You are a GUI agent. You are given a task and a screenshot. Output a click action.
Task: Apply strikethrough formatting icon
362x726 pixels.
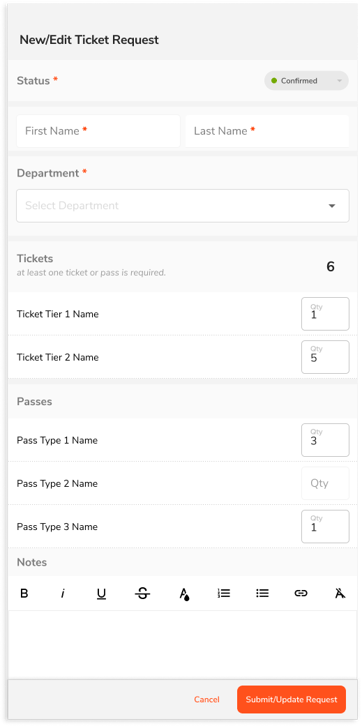pos(142,593)
